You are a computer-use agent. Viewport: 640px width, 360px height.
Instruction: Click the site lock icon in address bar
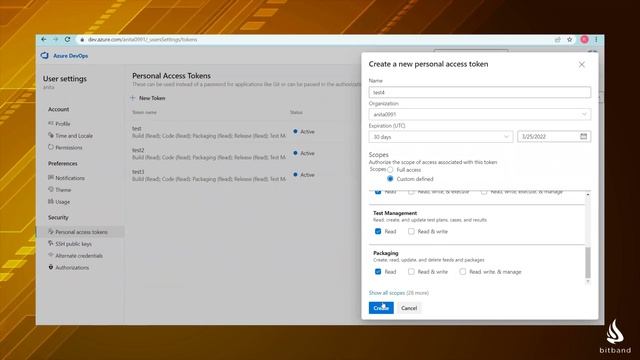[82, 40]
